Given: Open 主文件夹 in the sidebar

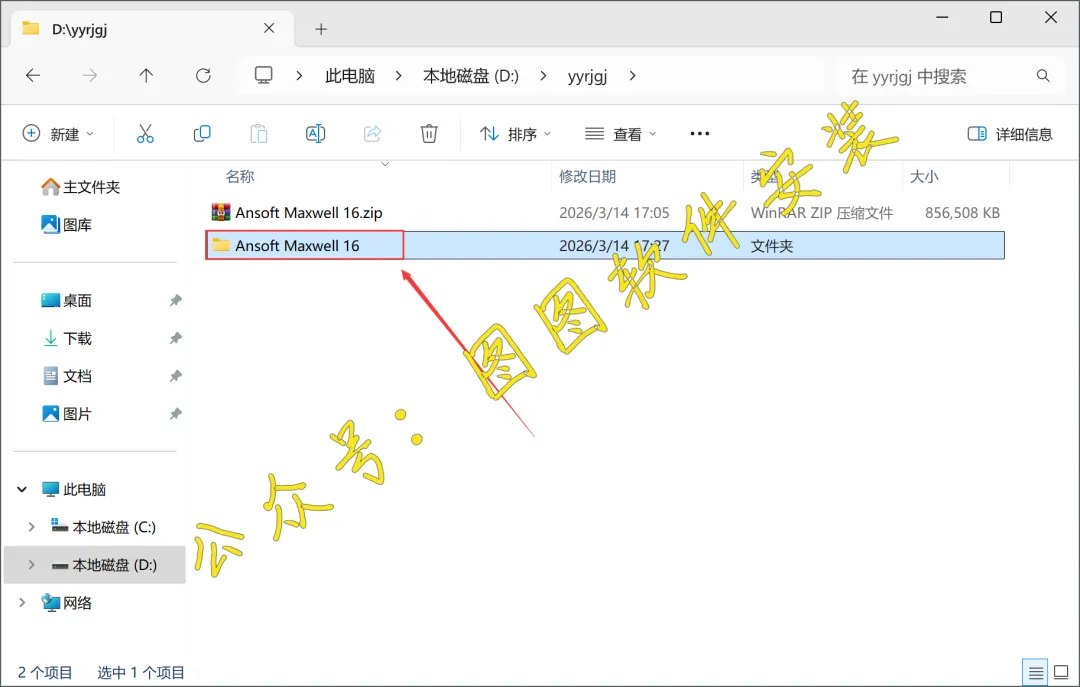Looking at the screenshot, I should (x=81, y=187).
